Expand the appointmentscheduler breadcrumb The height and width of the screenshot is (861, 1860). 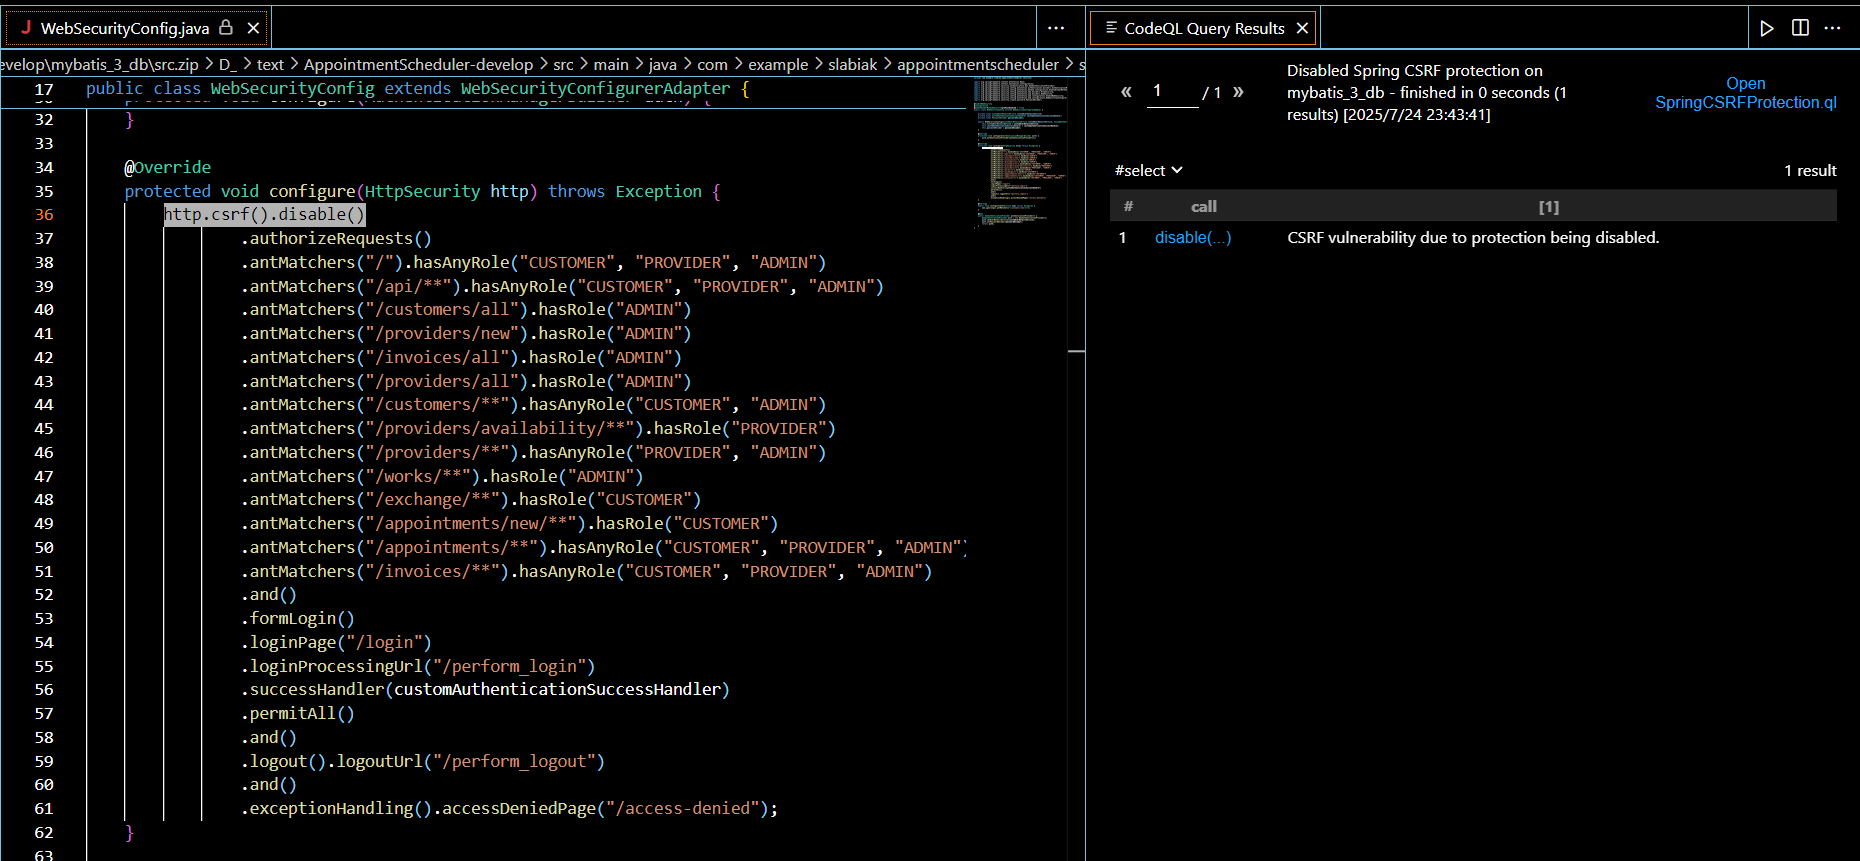[x=977, y=64]
